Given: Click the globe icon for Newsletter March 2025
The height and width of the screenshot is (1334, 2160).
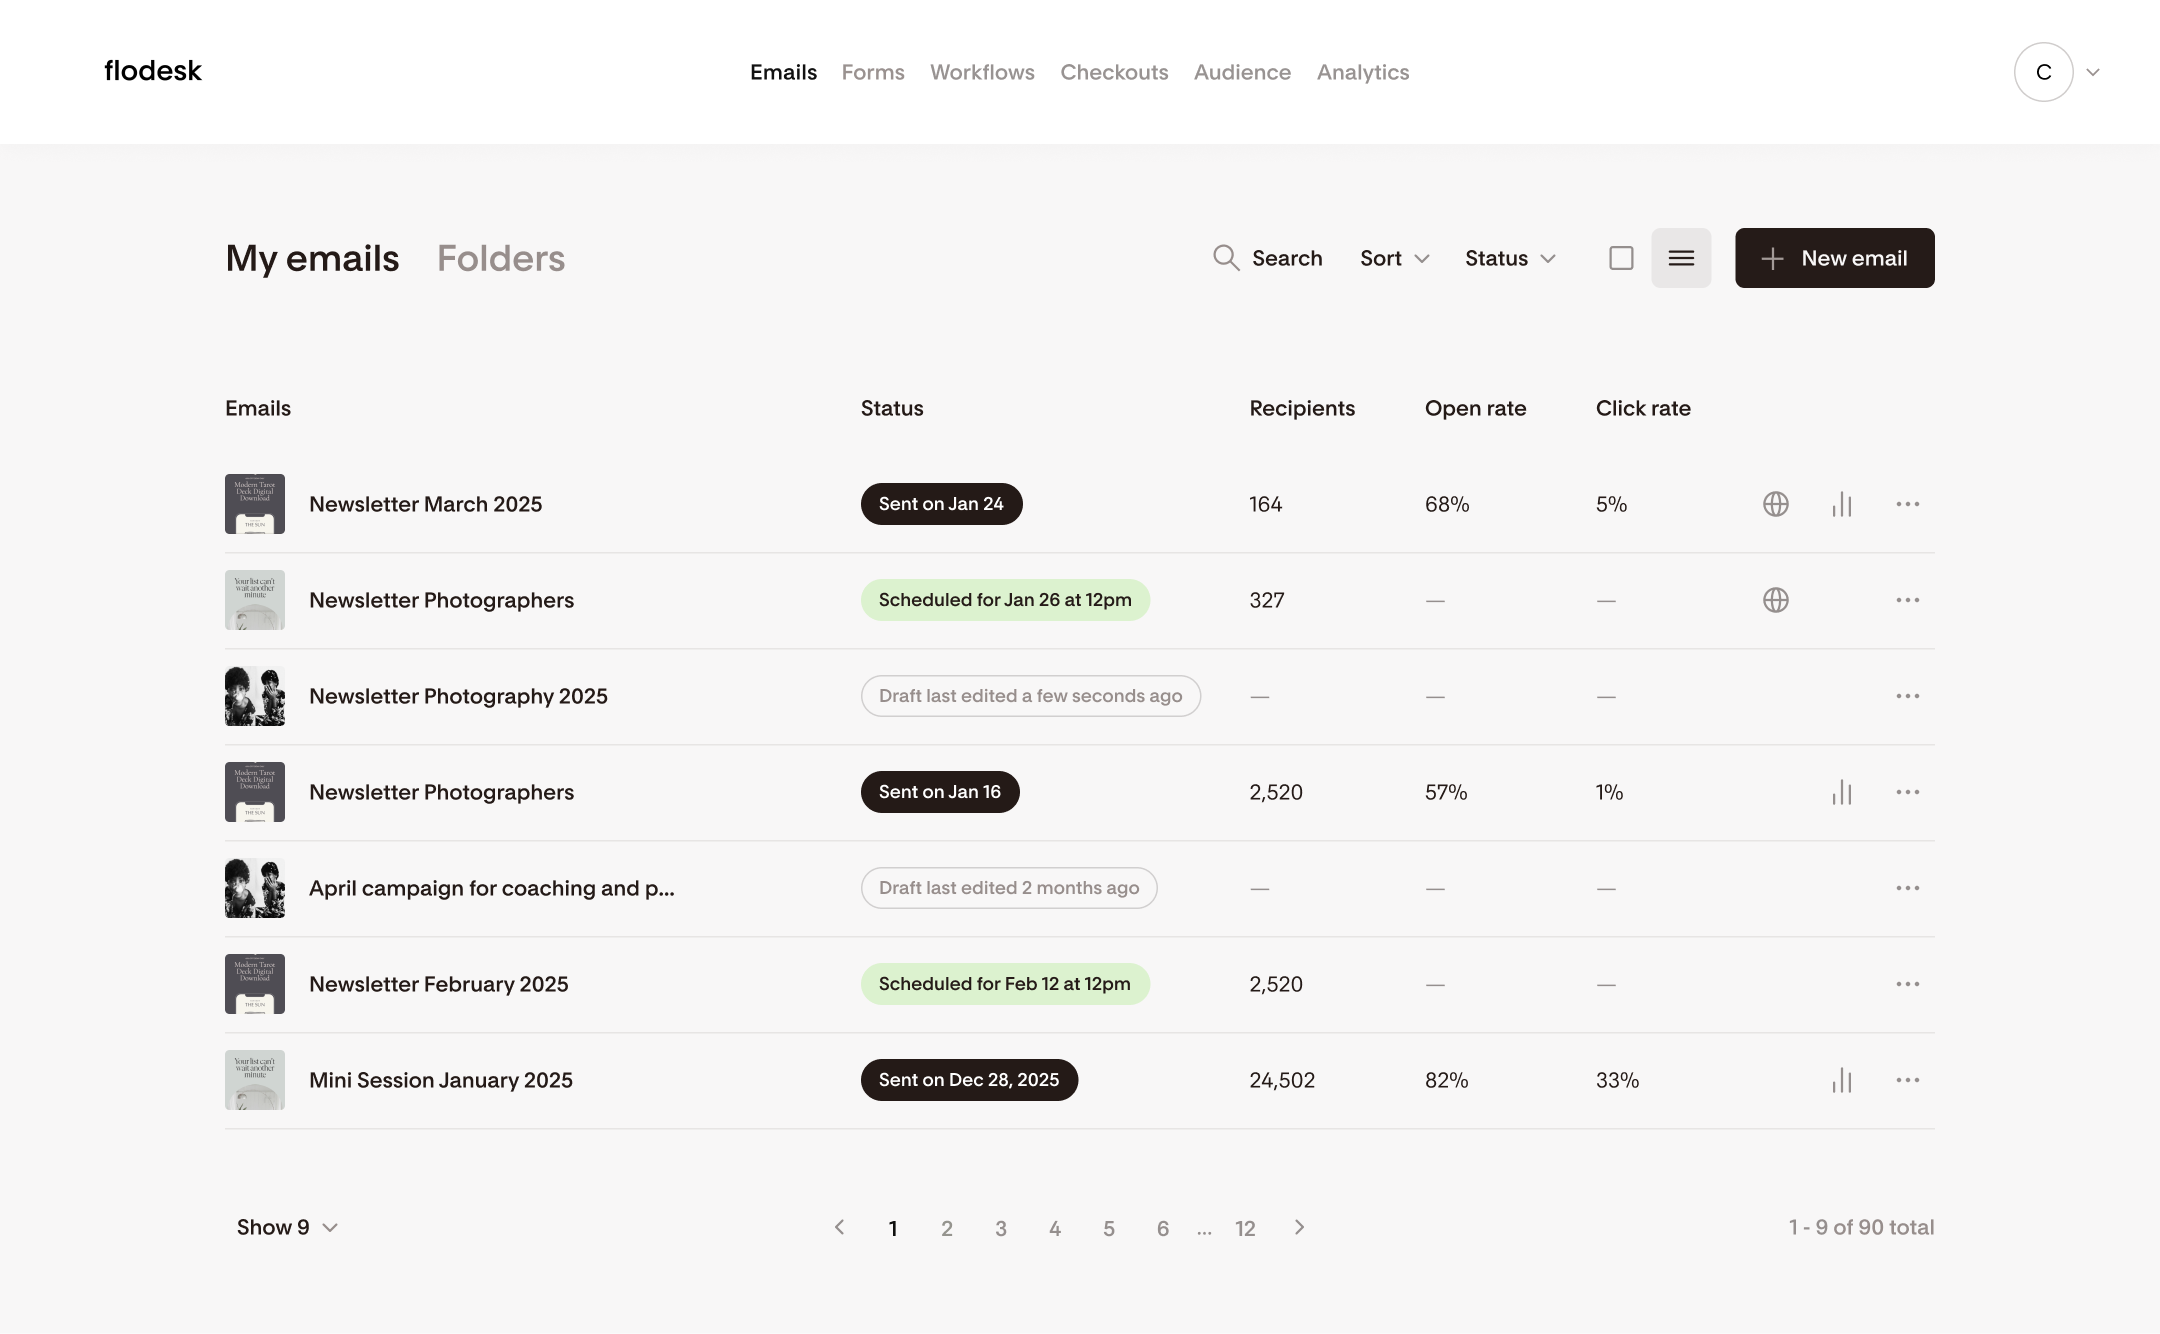Looking at the screenshot, I should (1775, 504).
